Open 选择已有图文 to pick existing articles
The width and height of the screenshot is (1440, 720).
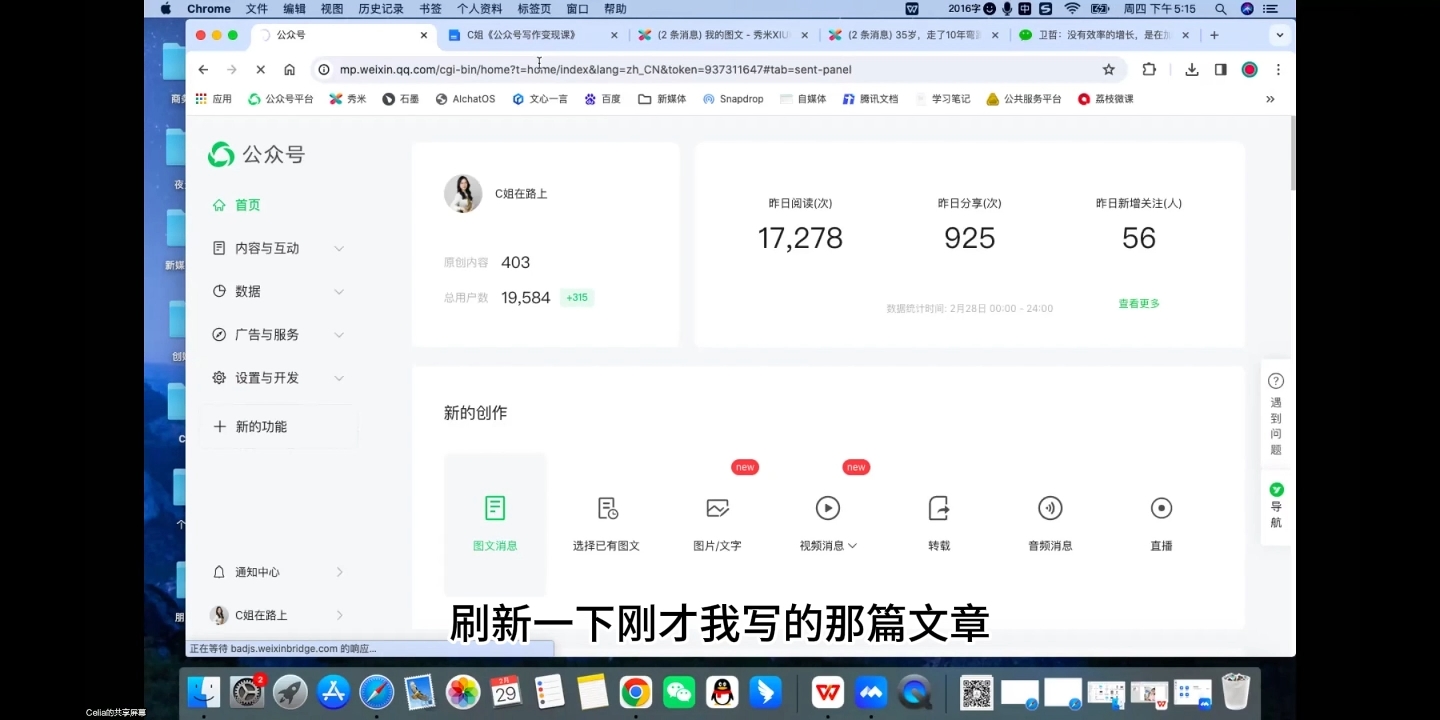pos(606,508)
